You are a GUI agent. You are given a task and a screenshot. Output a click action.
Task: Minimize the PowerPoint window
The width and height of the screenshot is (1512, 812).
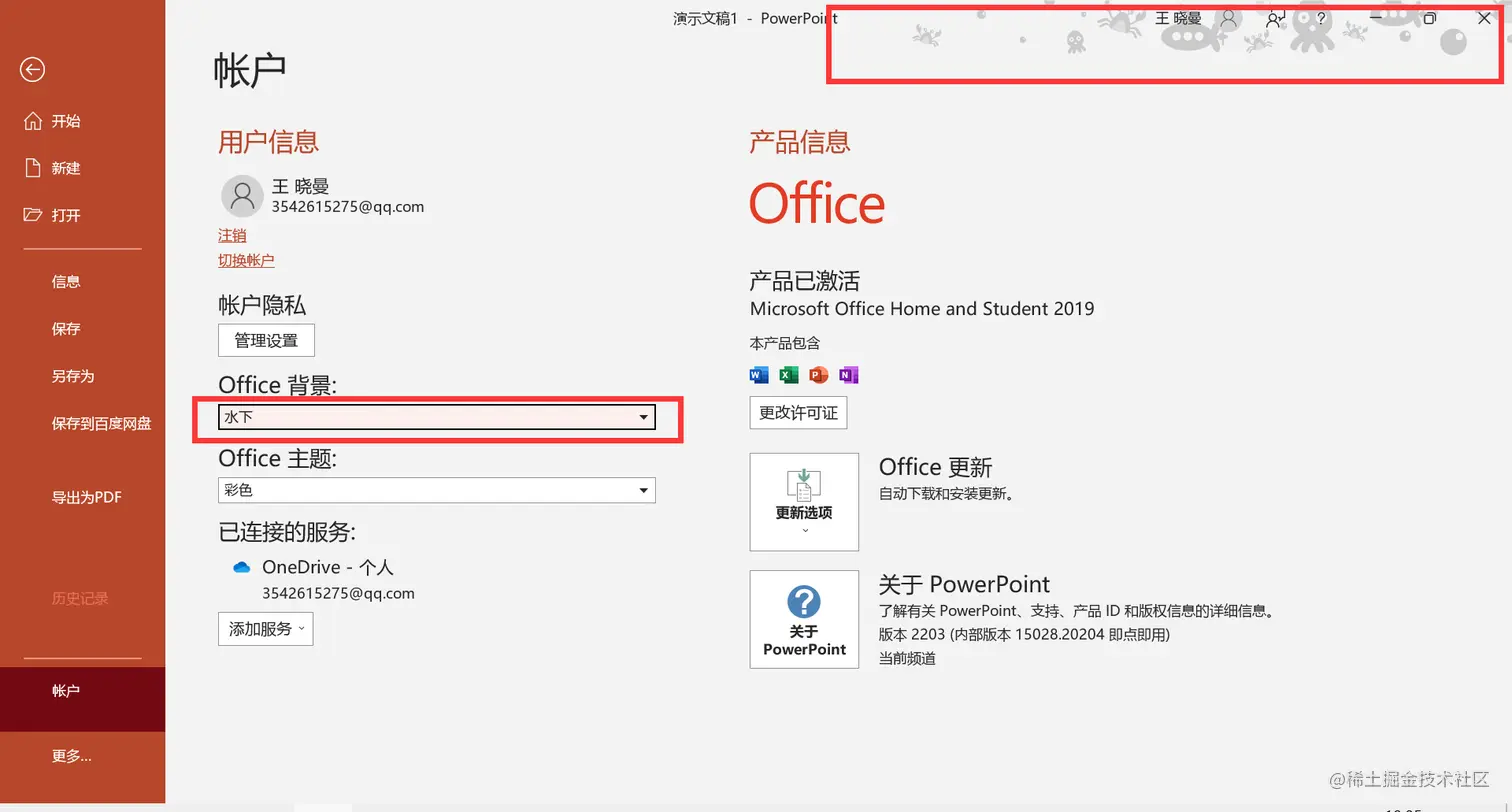pyautogui.click(x=1377, y=18)
